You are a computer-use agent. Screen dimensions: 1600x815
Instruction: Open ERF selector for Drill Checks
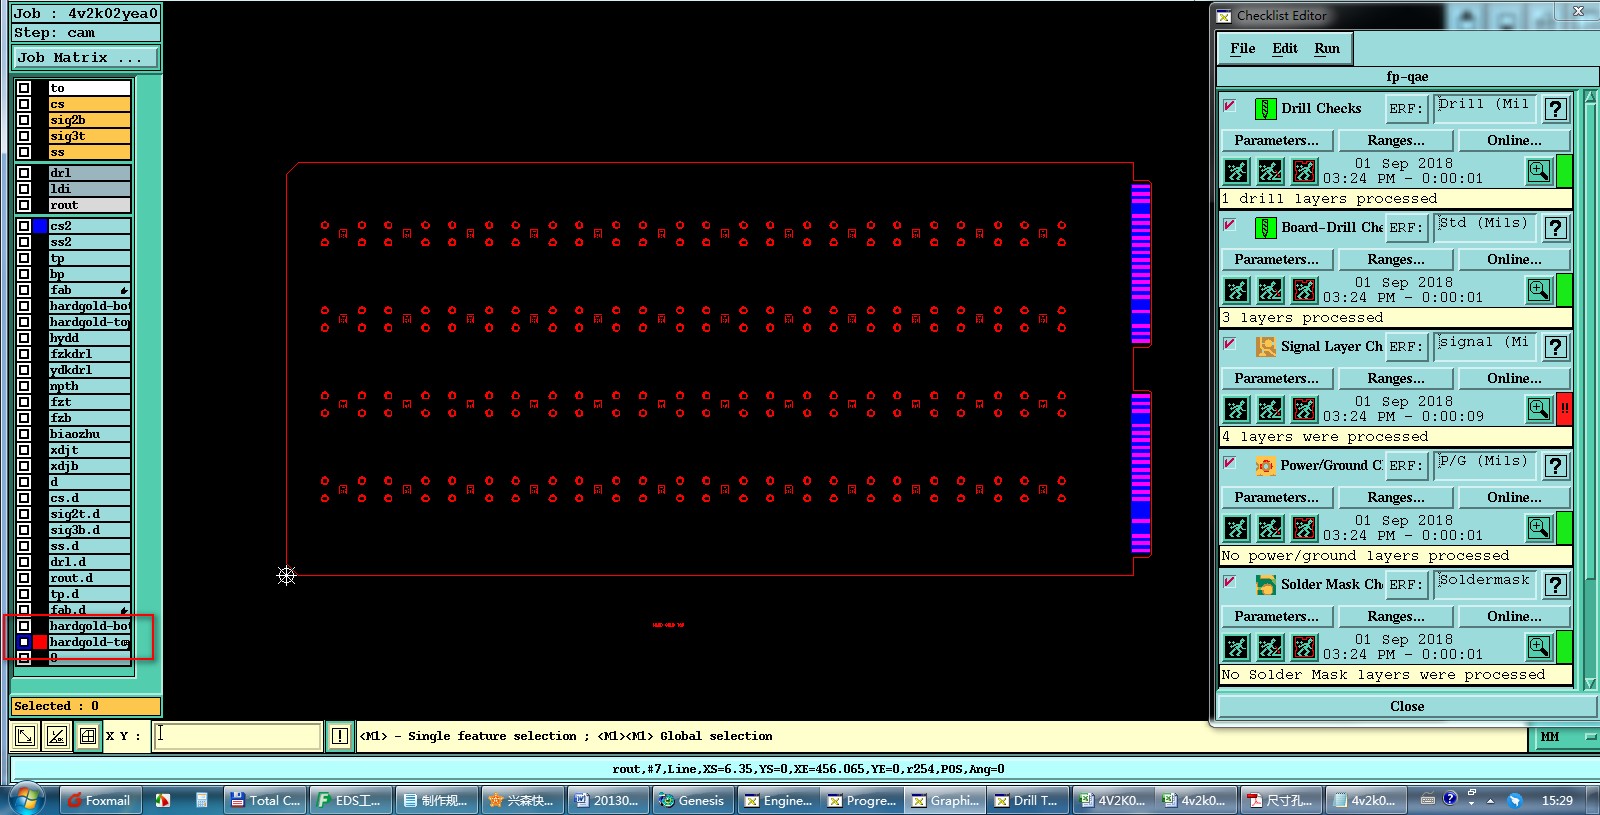click(x=1404, y=109)
